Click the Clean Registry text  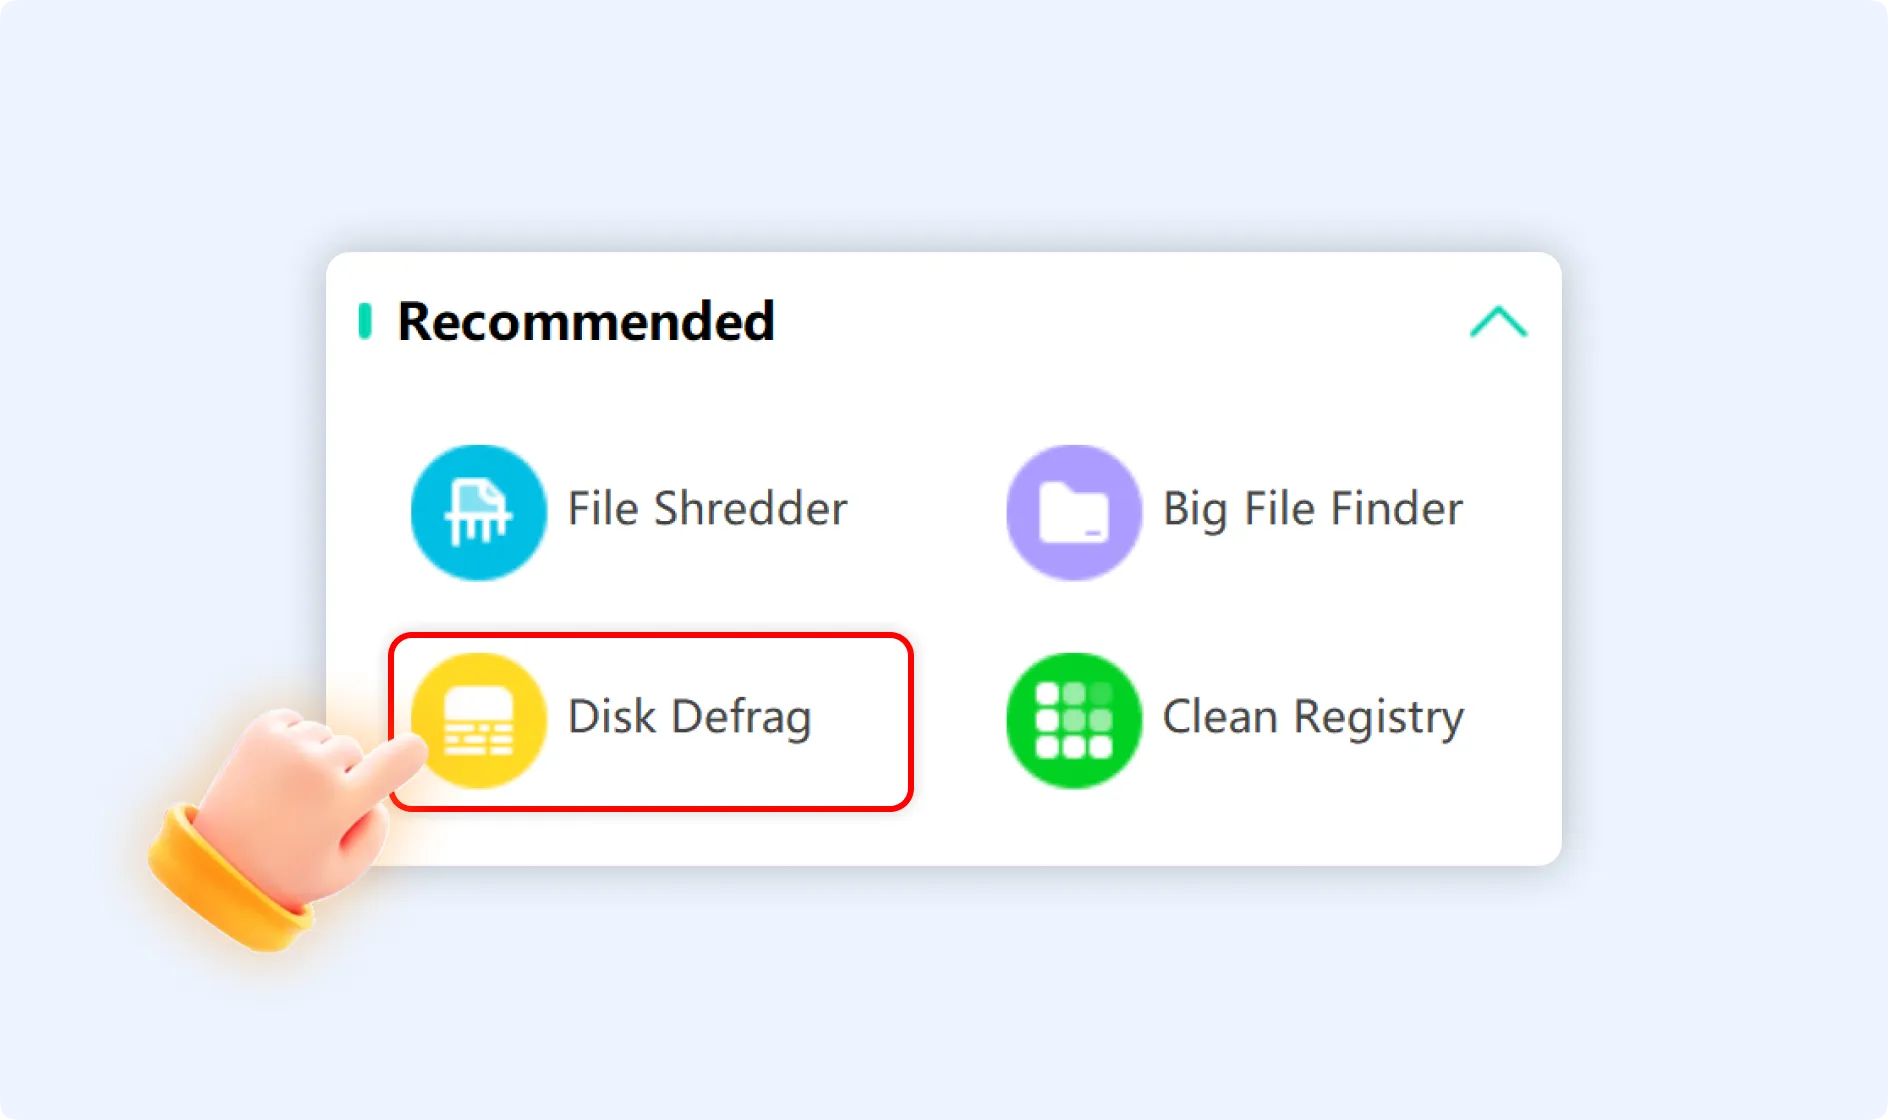[x=1313, y=716]
